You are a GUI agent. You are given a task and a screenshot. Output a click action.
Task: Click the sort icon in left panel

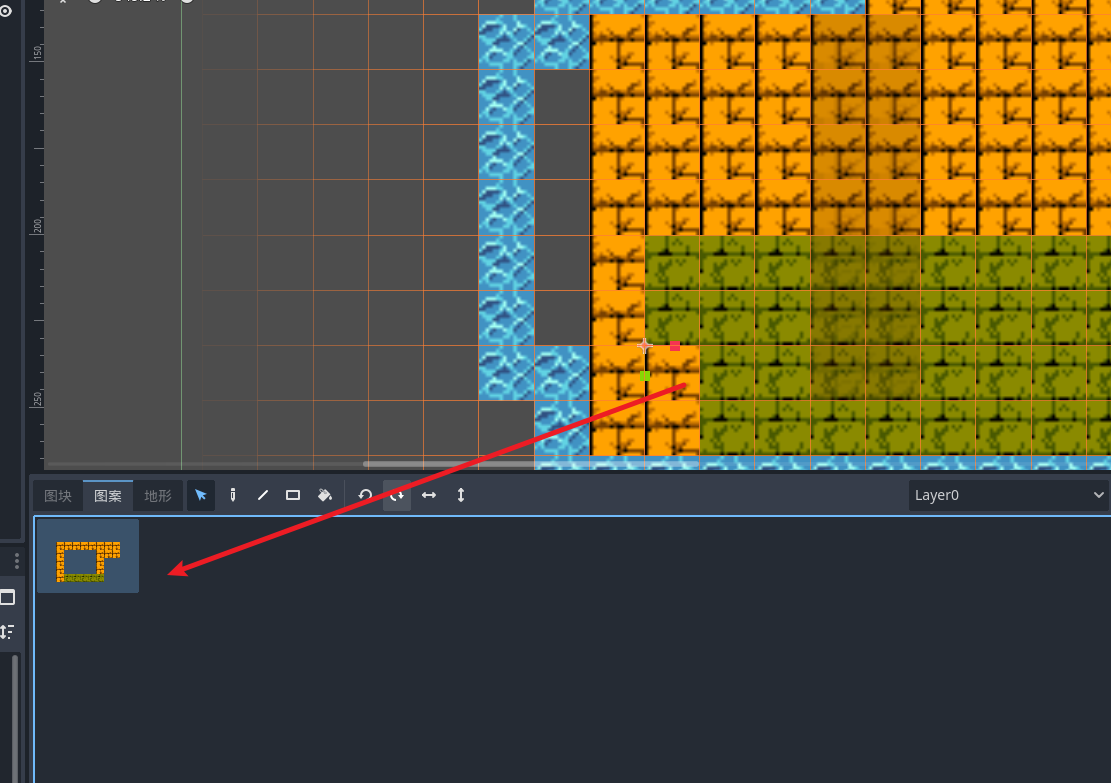coord(7,631)
